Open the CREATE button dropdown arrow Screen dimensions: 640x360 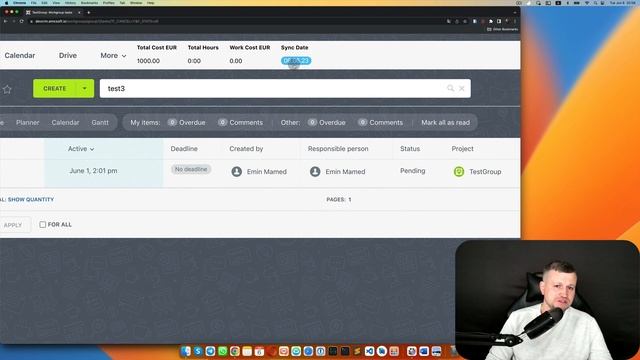pyautogui.click(x=84, y=89)
